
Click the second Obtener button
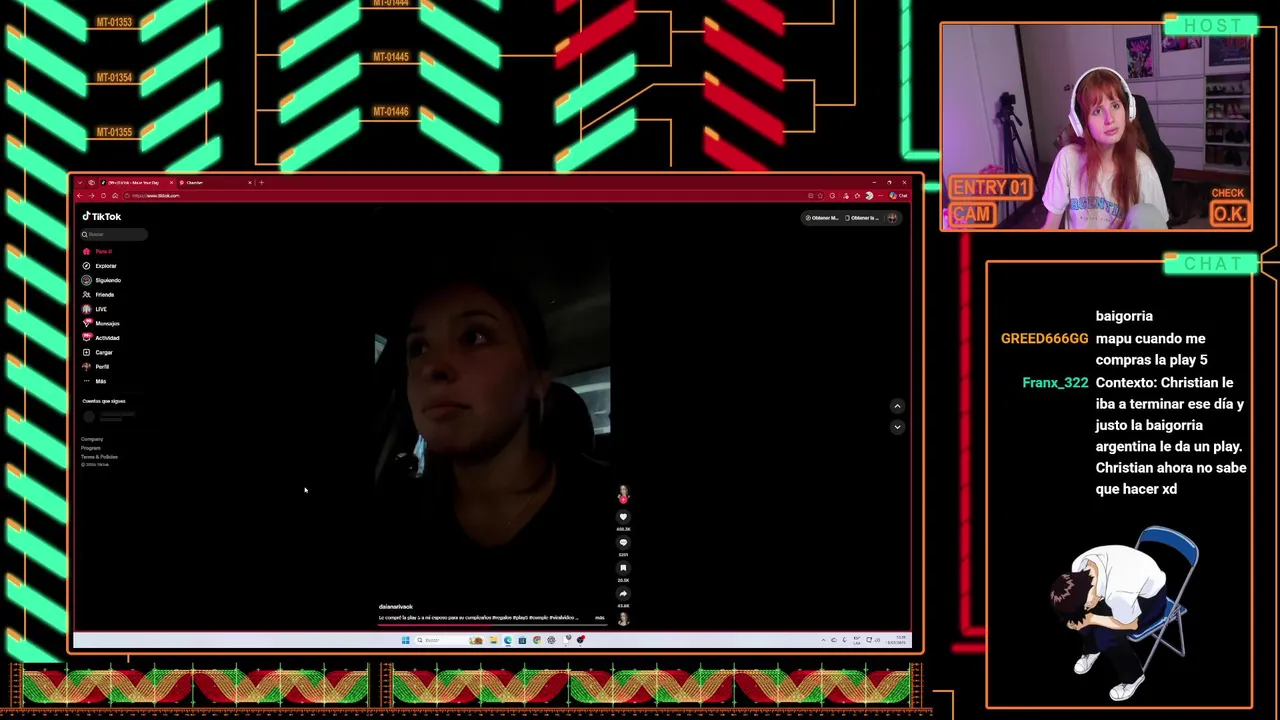862,218
